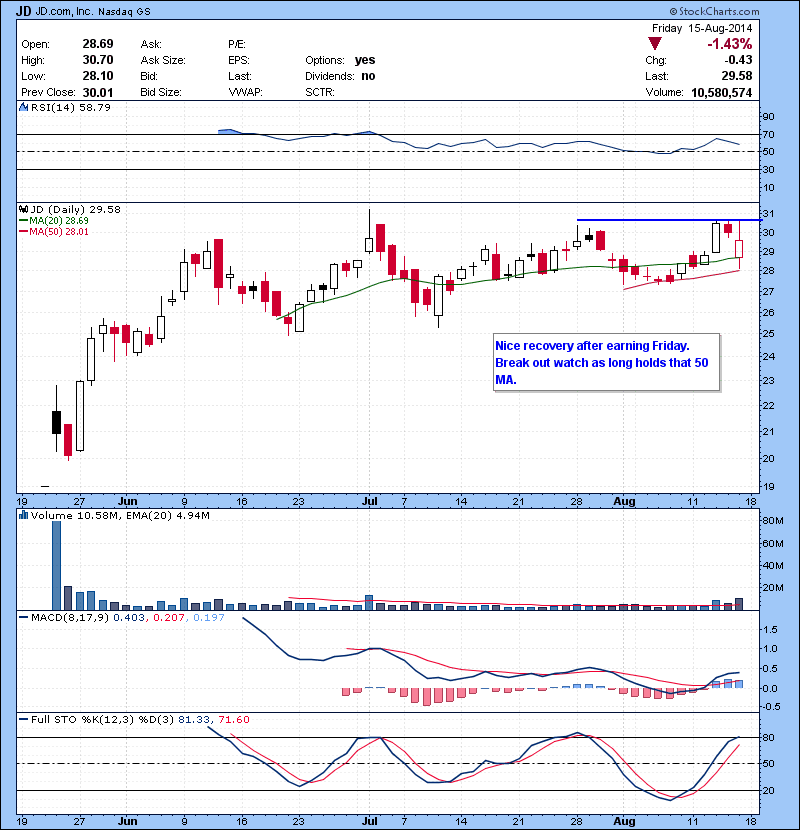The width and height of the screenshot is (800, 830).
Task: Click the 19 price axis label
Action: click(x=768, y=486)
